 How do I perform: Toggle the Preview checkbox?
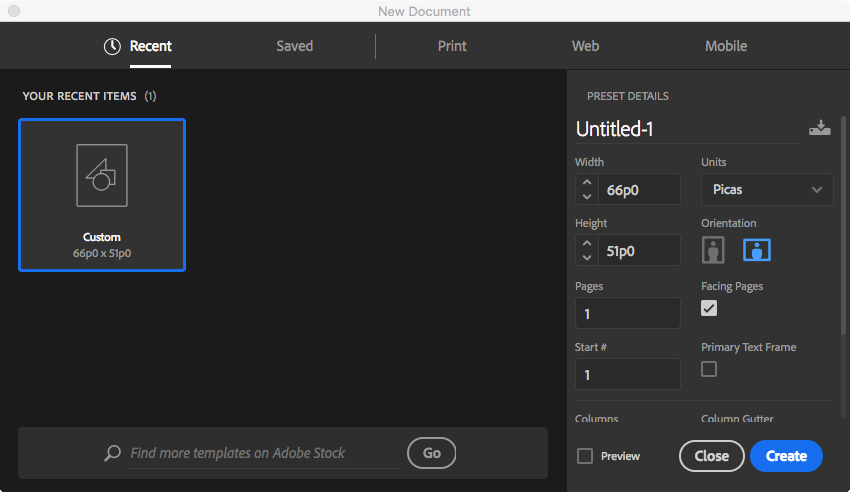click(585, 456)
